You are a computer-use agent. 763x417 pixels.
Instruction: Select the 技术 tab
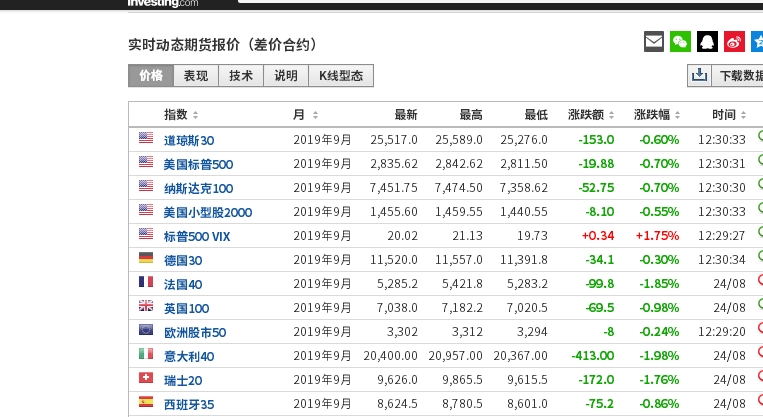[241, 76]
